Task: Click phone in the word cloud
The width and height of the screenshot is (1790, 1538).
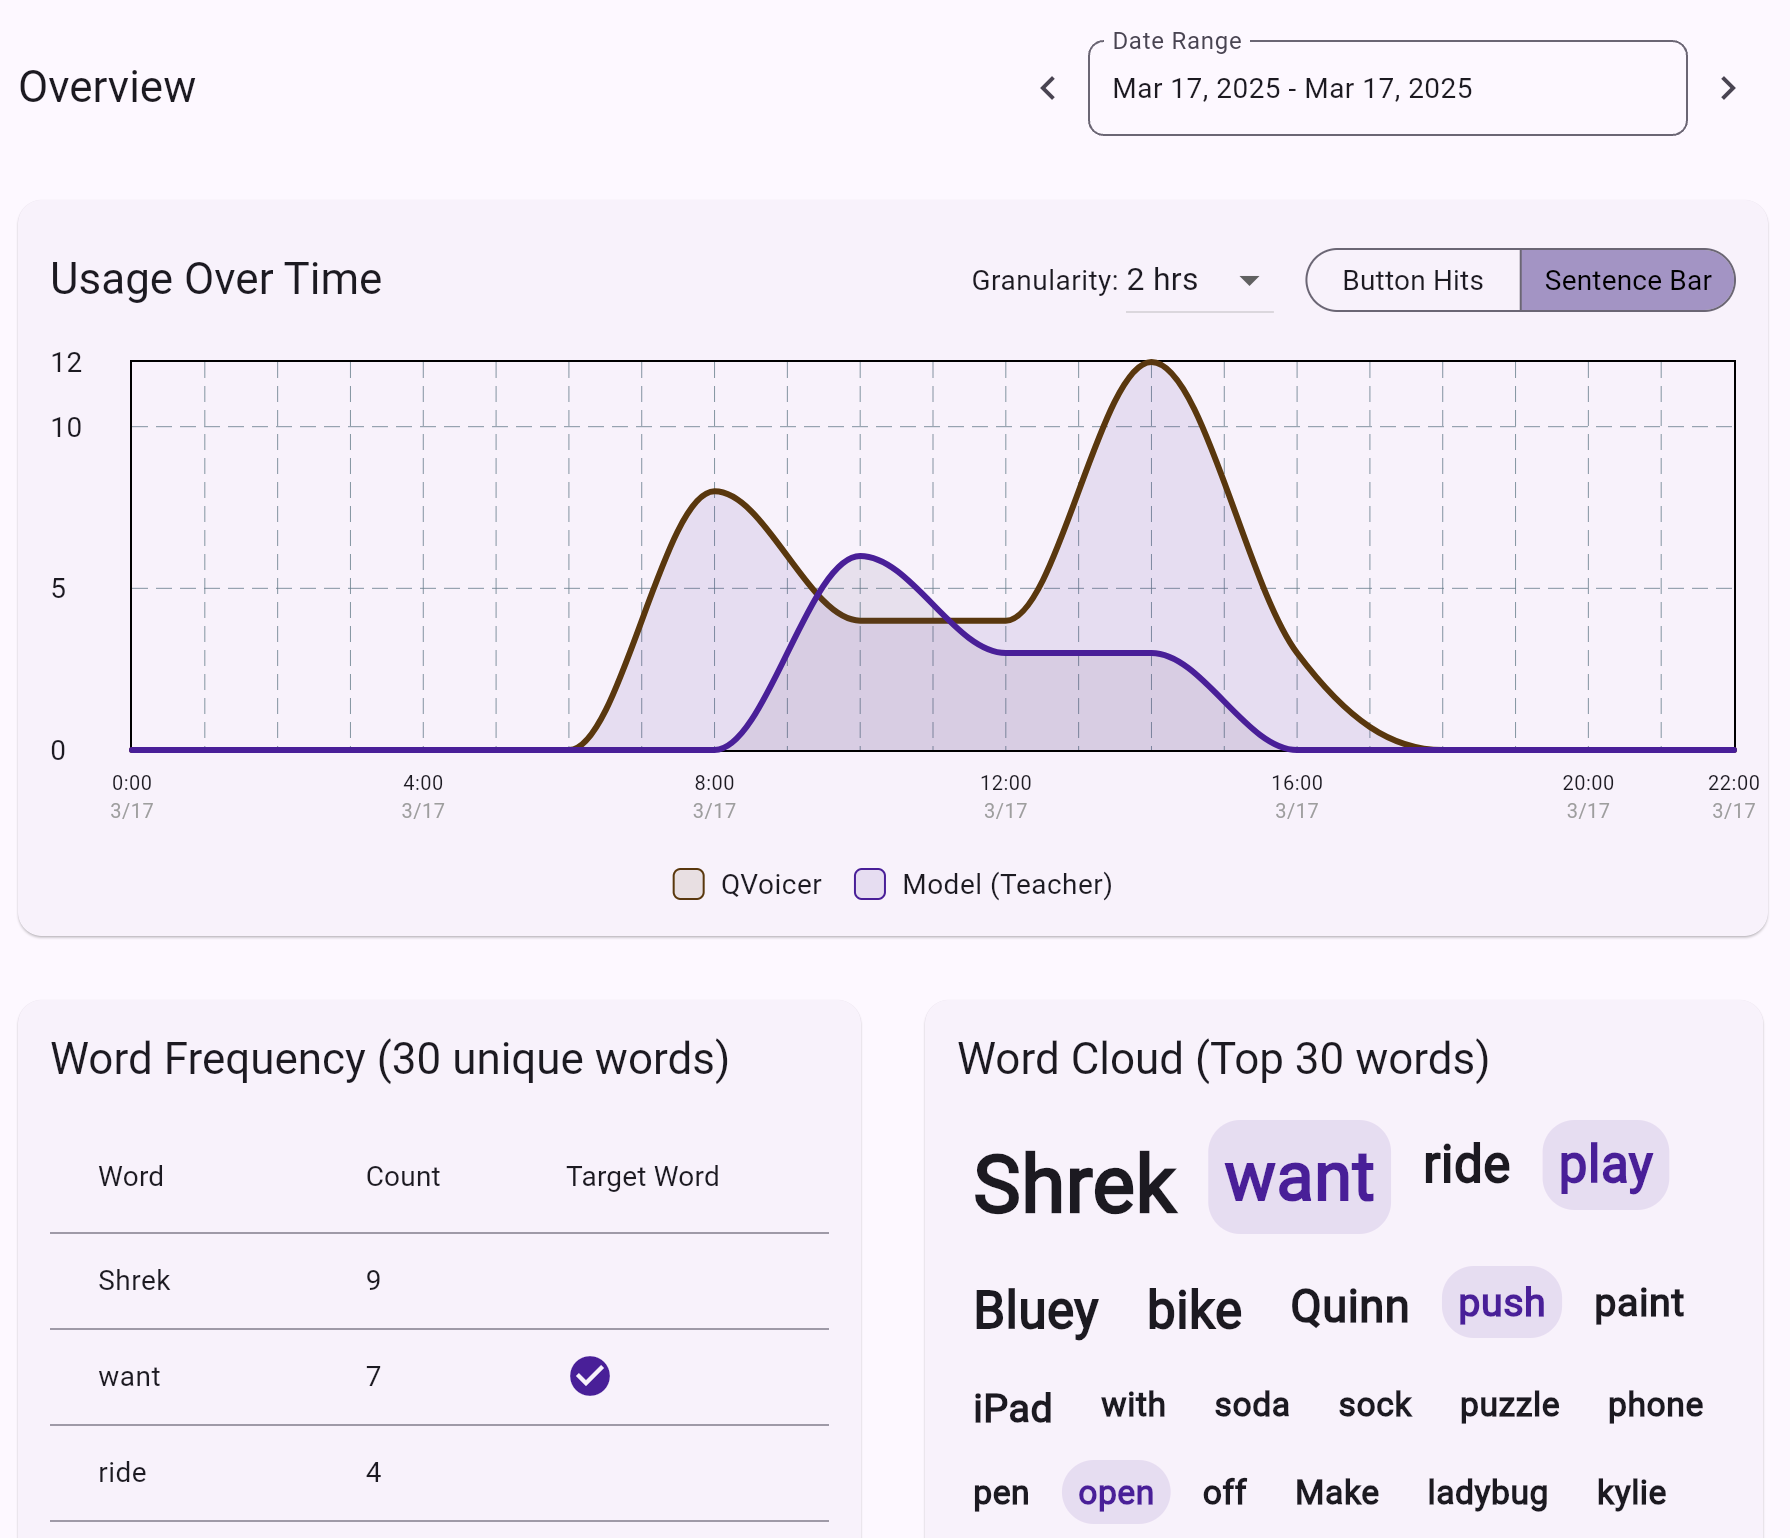Action: coord(1655,1406)
